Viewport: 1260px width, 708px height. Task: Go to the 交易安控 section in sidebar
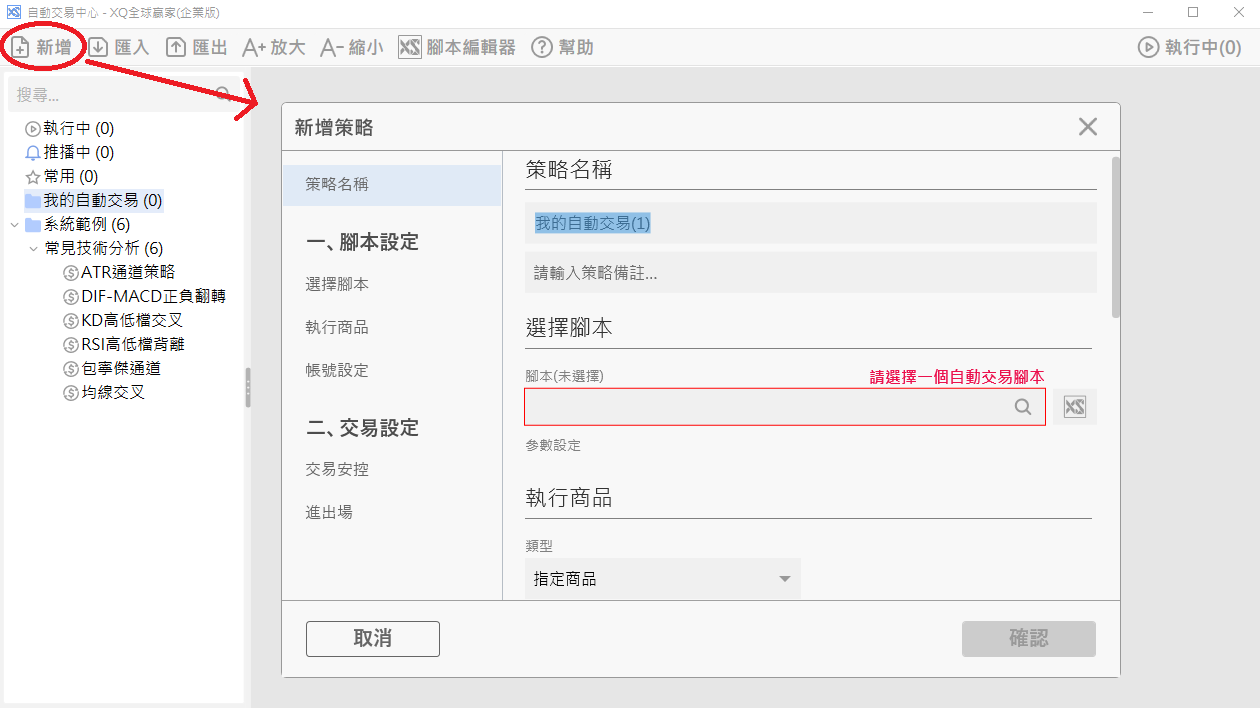point(337,469)
